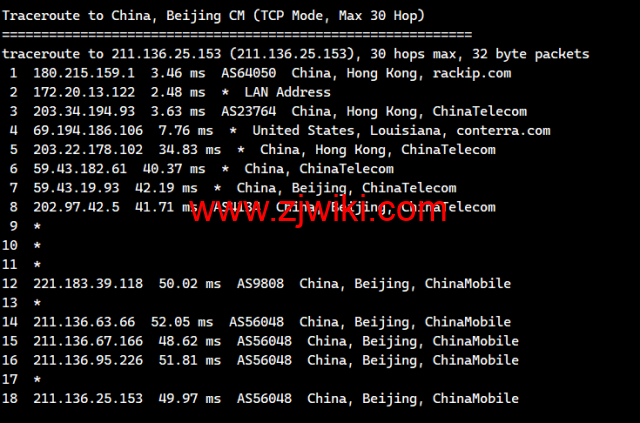Select IP address 180.215.159.1 in hop 1
Image resolution: width=640 pixels, height=423 pixels.
coord(84,73)
